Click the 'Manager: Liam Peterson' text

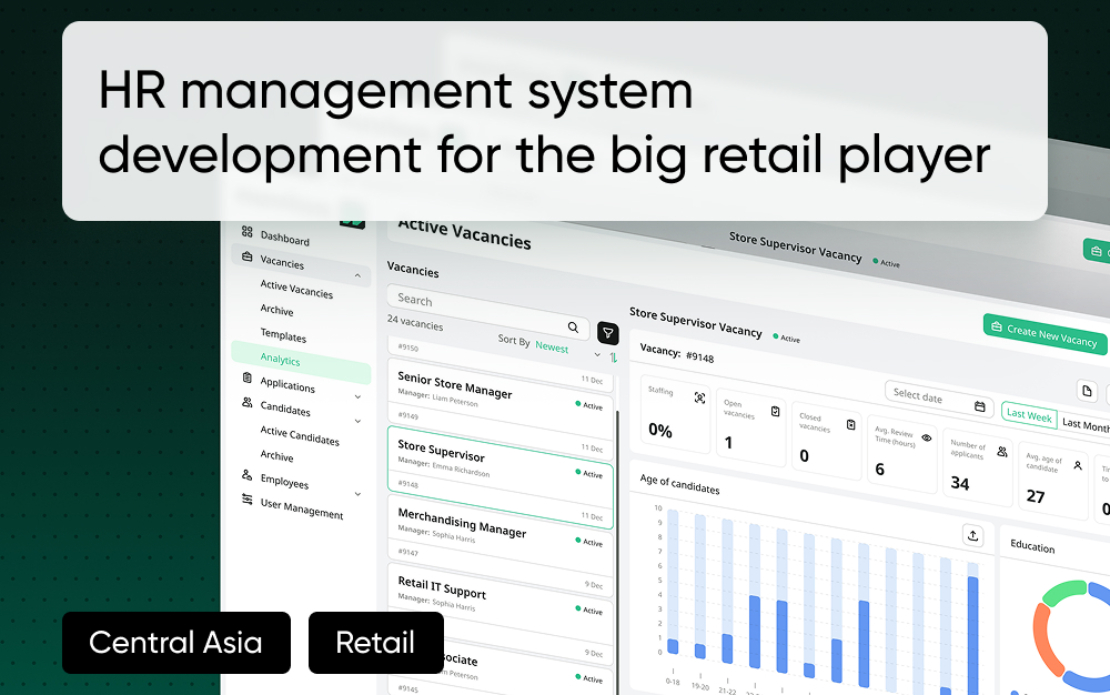click(437, 397)
